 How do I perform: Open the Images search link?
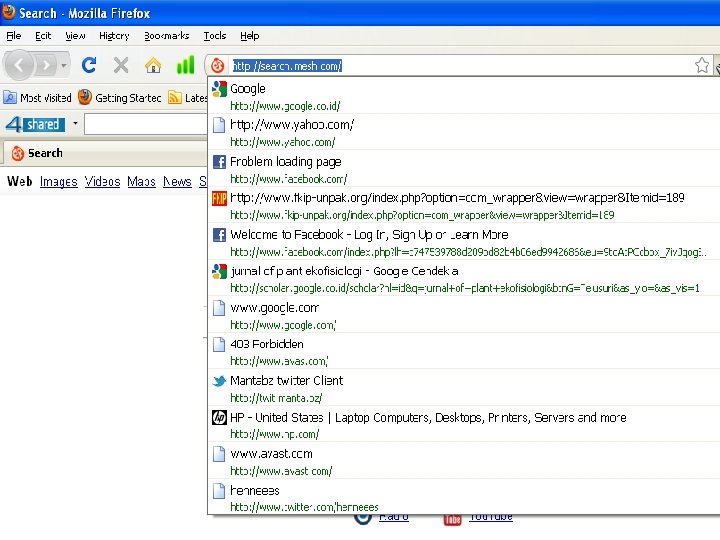[x=58, y=182]
